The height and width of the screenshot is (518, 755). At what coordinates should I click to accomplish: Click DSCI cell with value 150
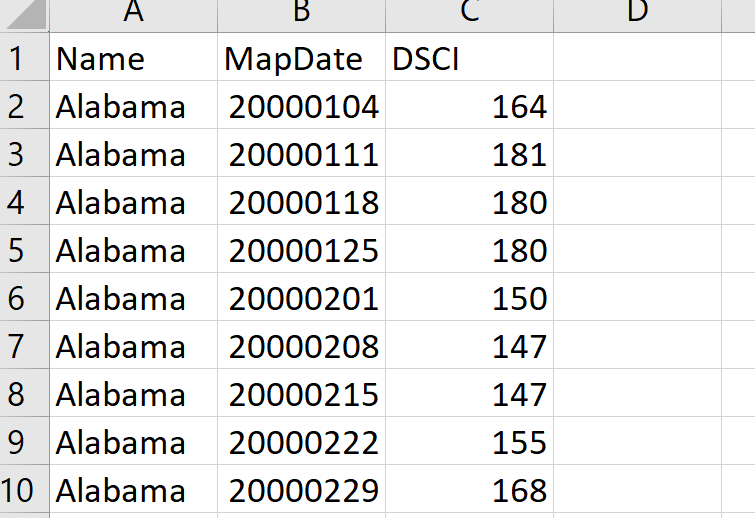coord(469,298)
